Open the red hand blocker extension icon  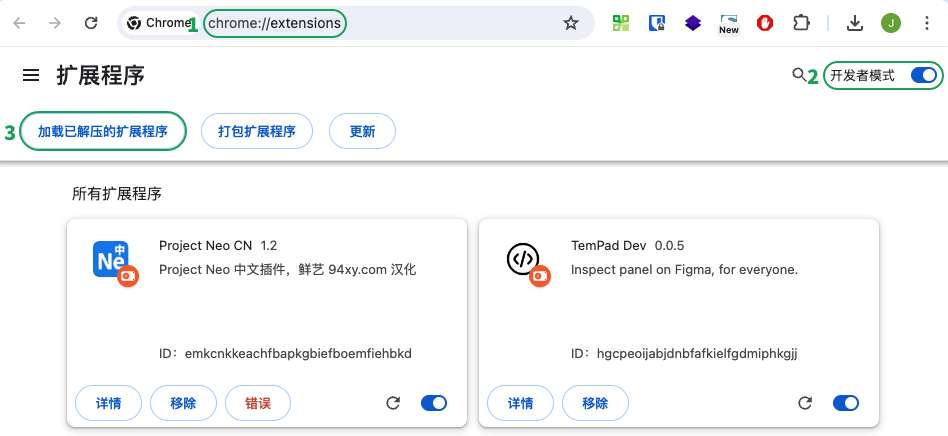(765, 23)
